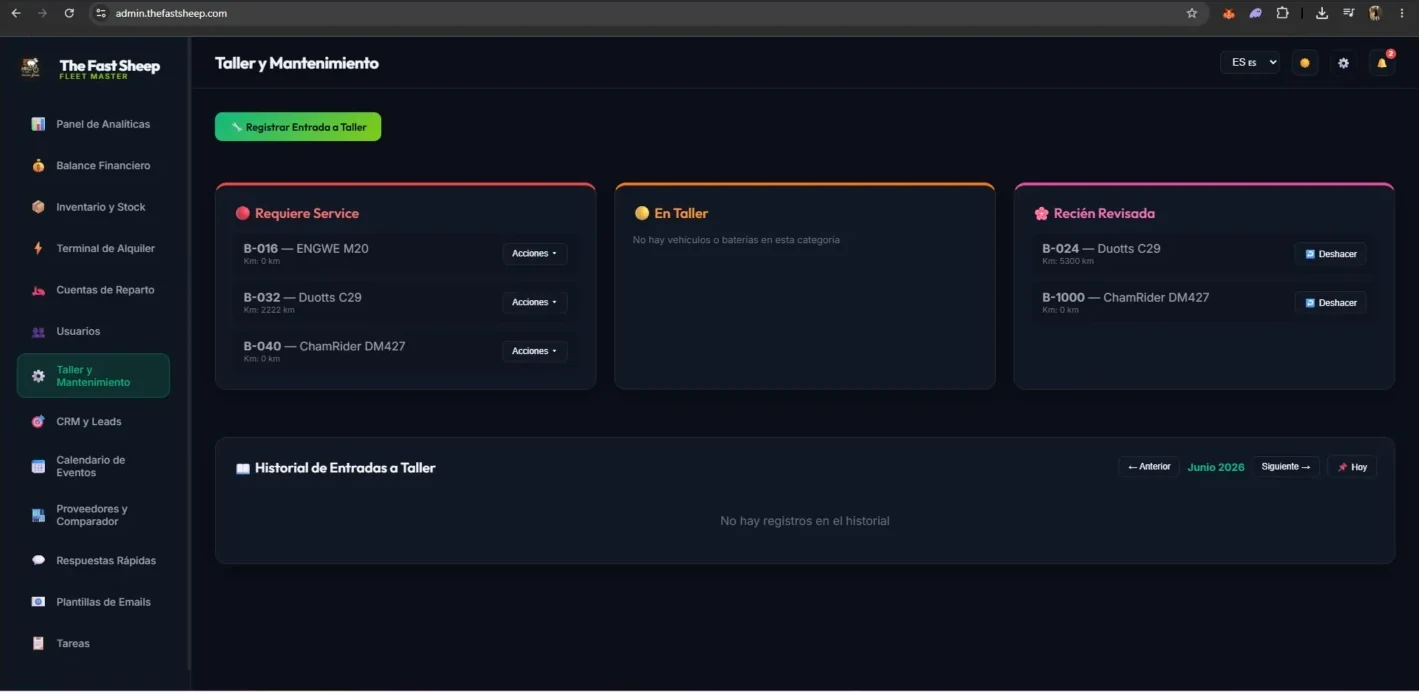
Task: Click the Calendario de Eventos calendar icon
Action: (x=38, y=466)
